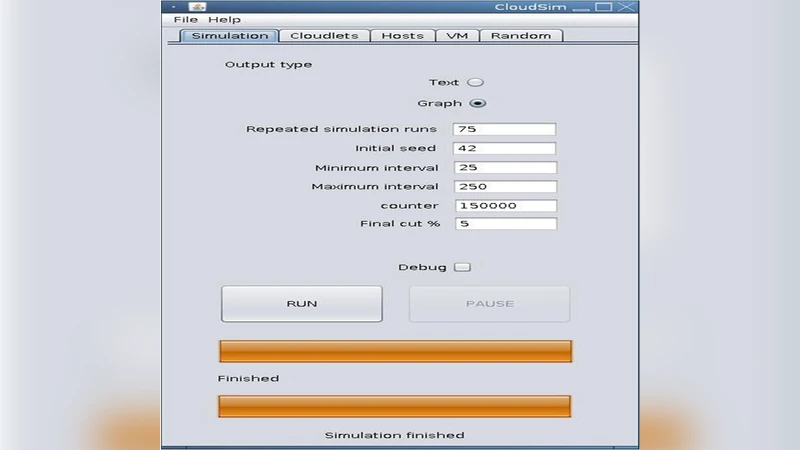Open the VM tab
The image size is (800, 450).
click(457, 36)
